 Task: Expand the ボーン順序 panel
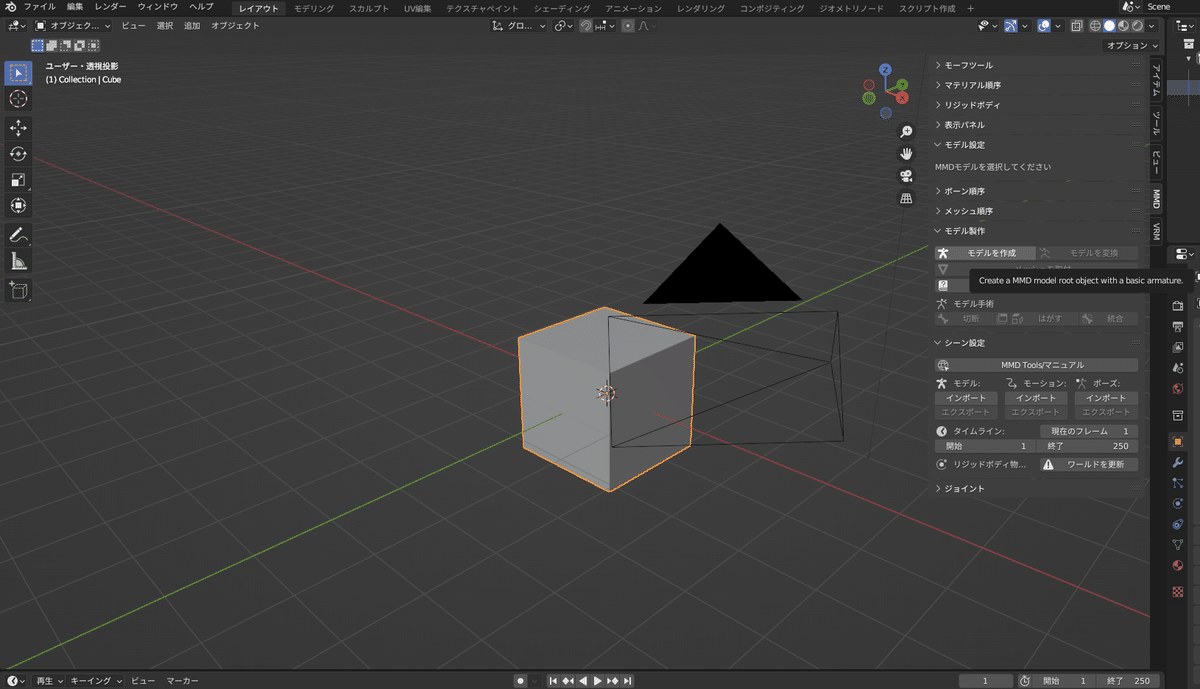1037,191
